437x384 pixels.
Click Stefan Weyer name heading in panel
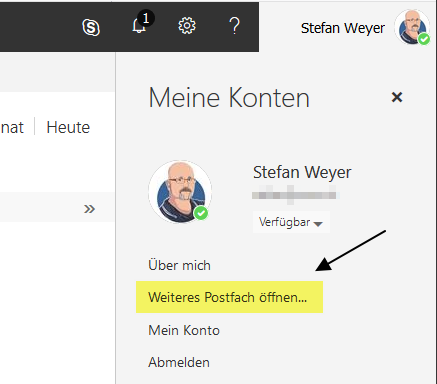[x=302, y=172]
